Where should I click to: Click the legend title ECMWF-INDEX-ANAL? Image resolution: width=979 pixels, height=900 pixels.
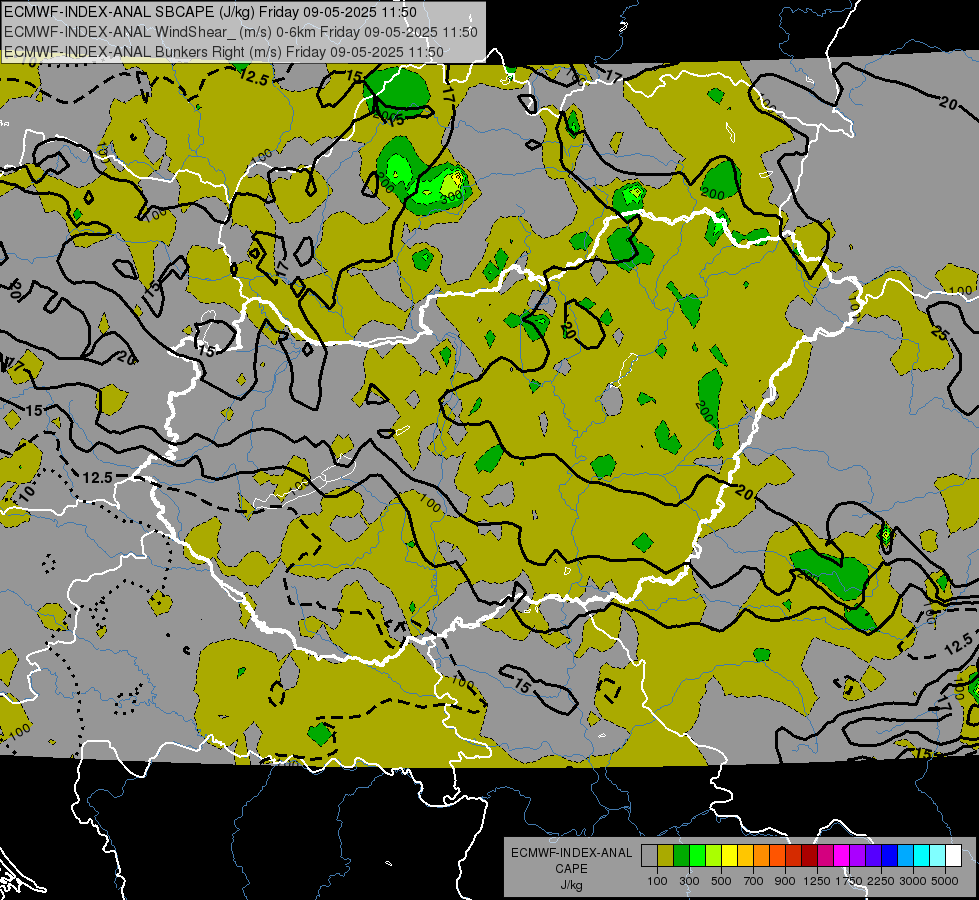tap(571, 853)
